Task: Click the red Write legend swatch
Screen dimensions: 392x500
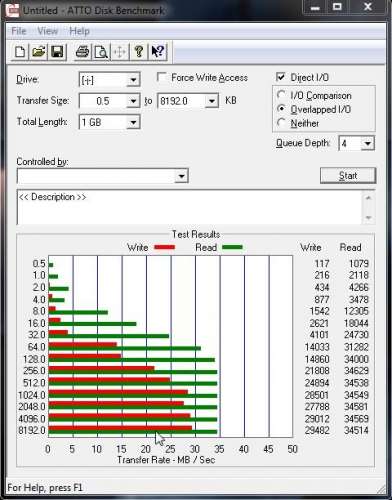Action: pyautogui.click(x=164, y=247)
